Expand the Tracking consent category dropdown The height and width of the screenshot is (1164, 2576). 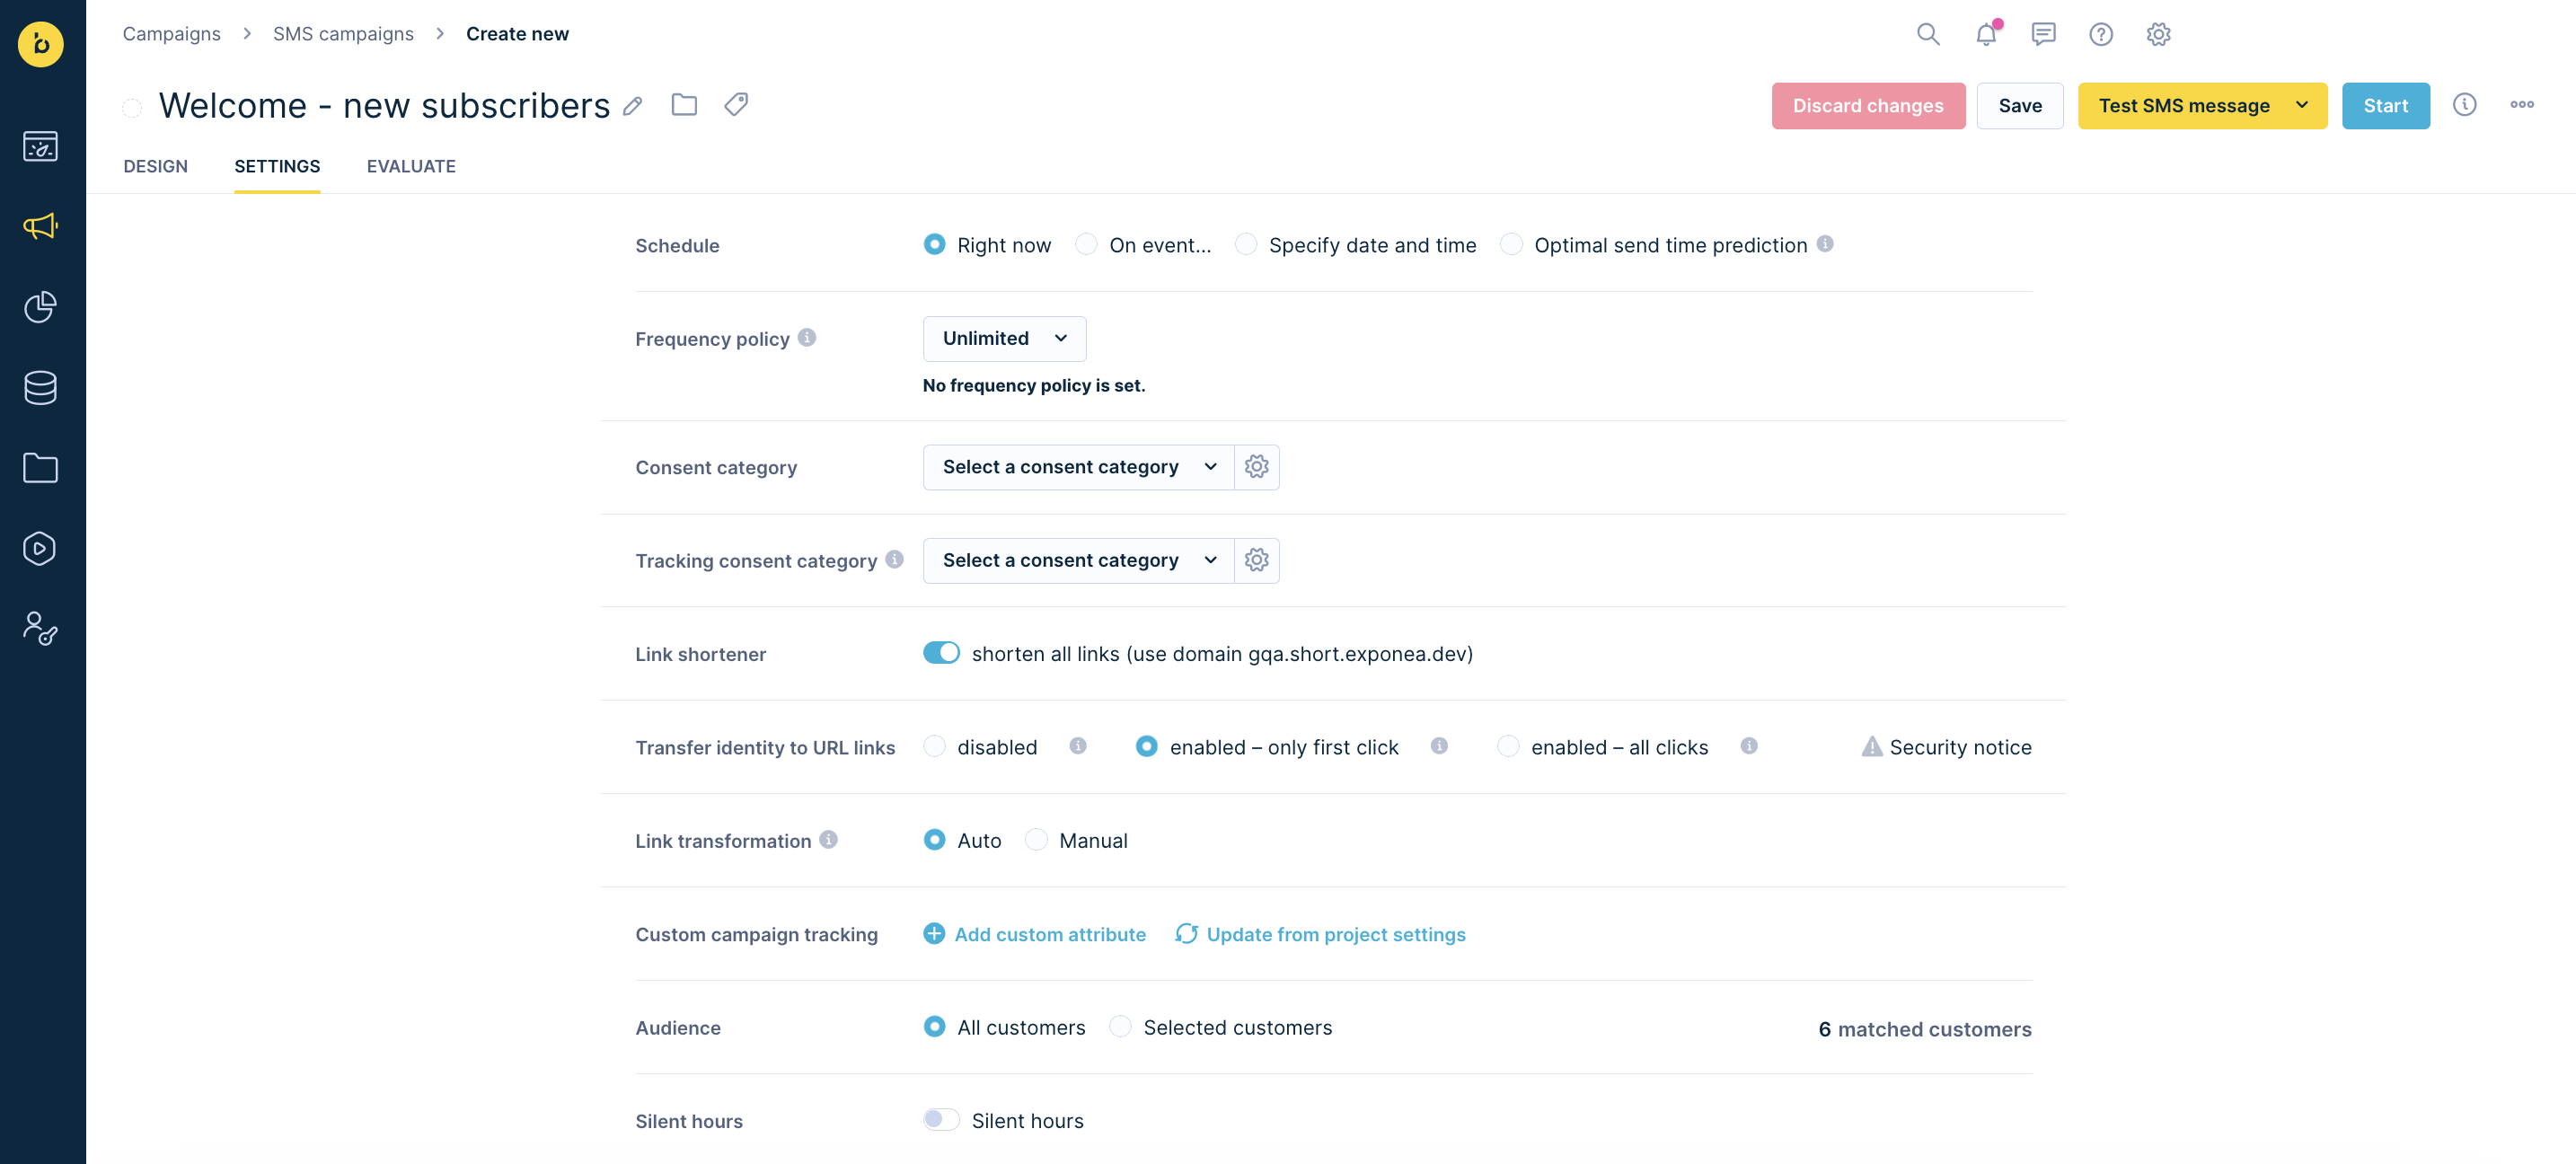[x=1078, y=560]
